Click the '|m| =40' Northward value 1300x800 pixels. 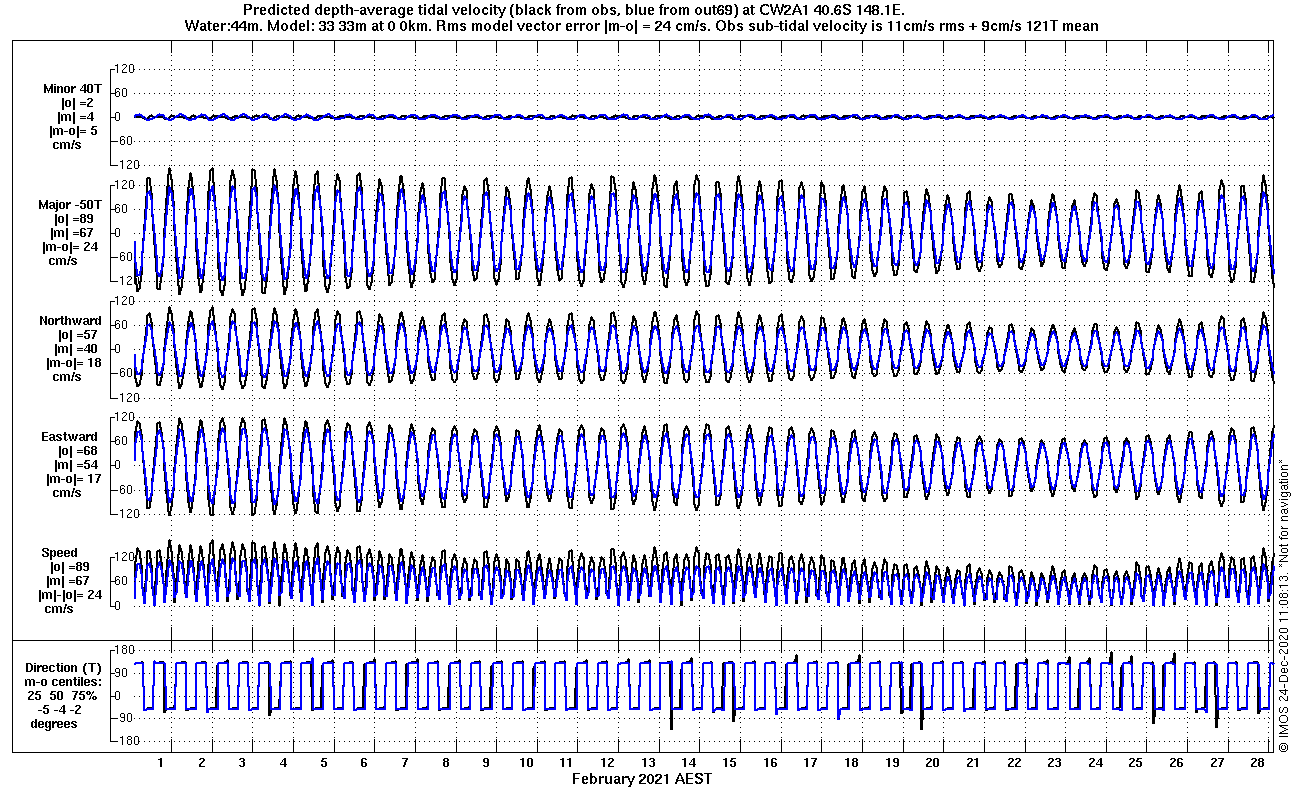[77, 349]
